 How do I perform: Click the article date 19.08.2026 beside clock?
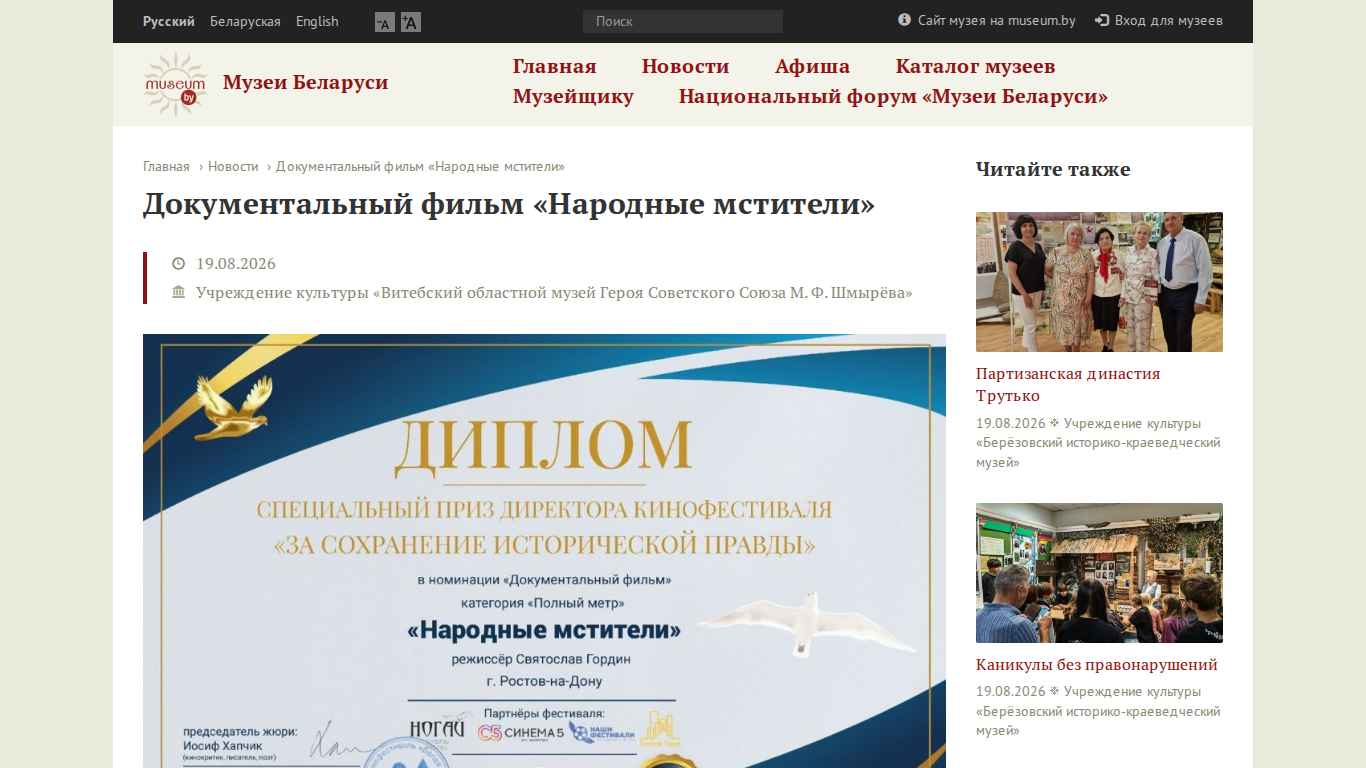(236, 264)
